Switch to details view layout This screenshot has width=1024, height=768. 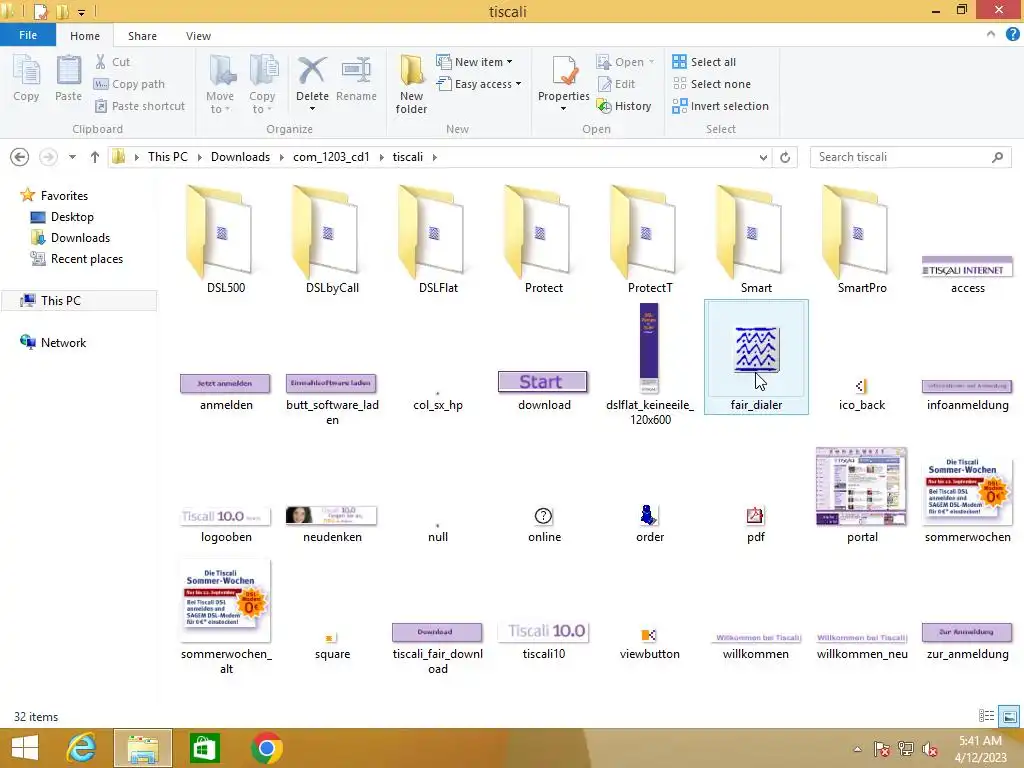click(x=986, y=716)
